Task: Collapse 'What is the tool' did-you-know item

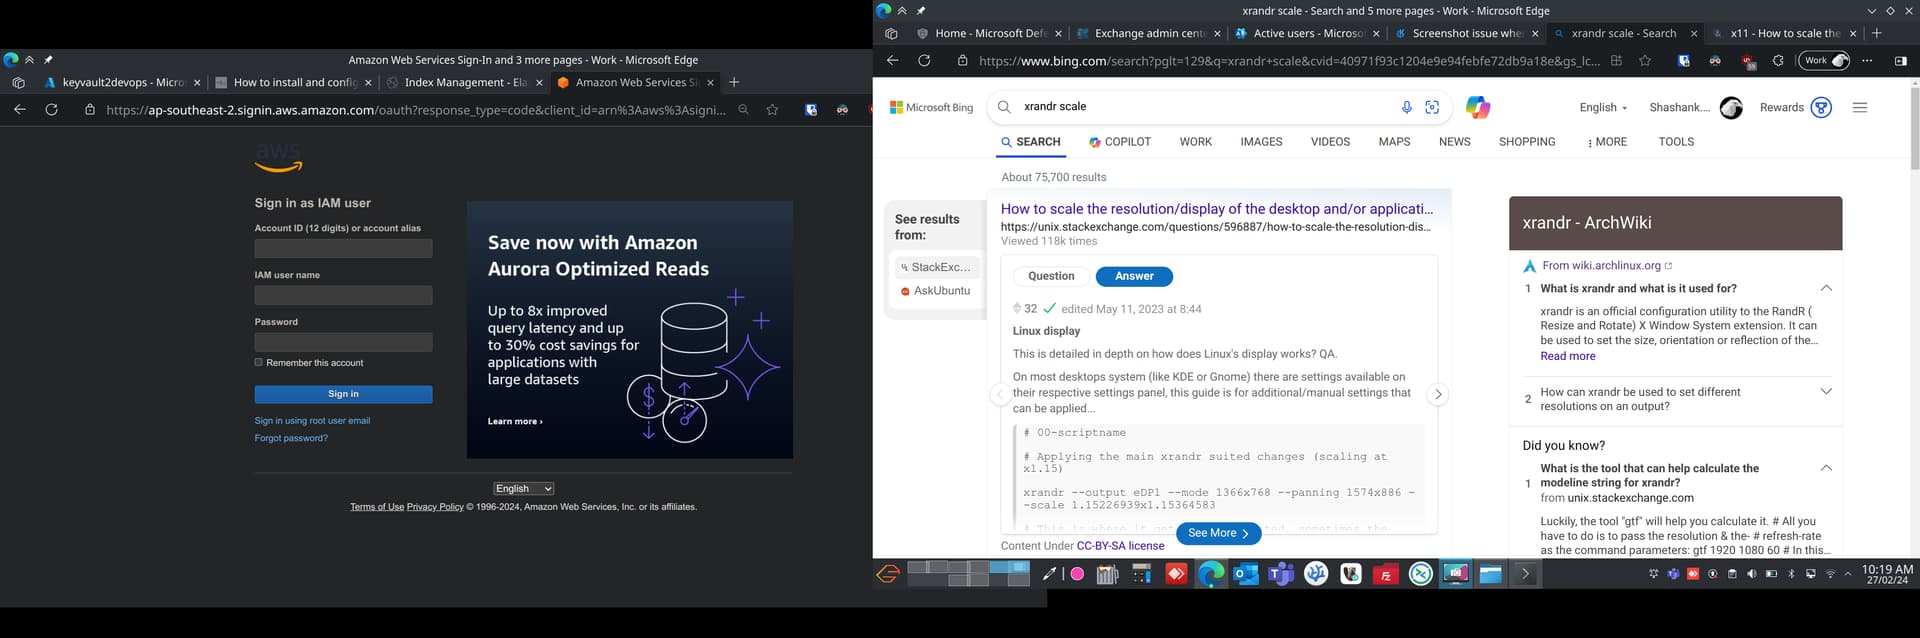Action: (x=1826, y=468)
